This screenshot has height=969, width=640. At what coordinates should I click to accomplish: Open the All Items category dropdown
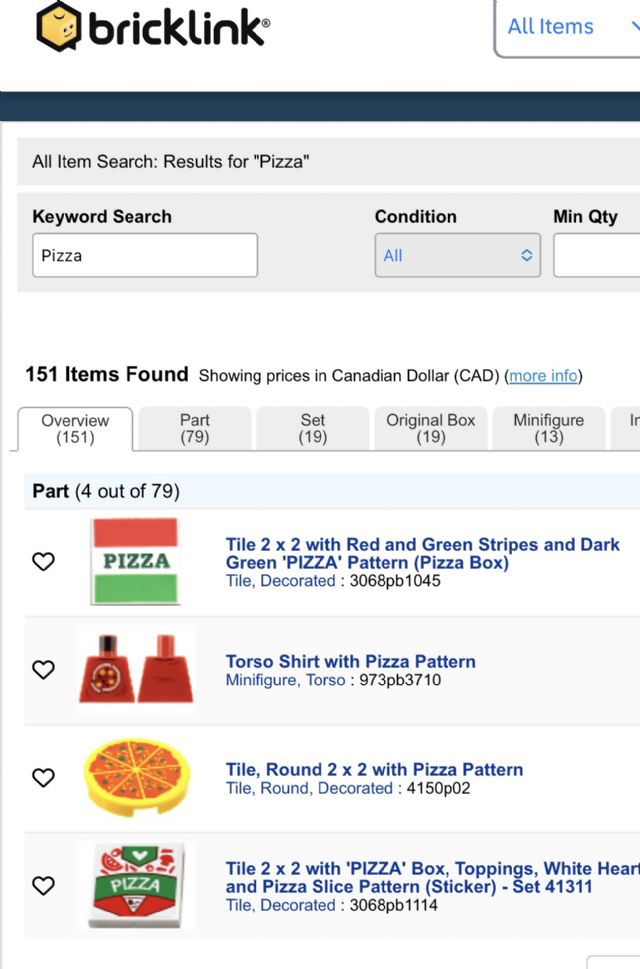(566, 27)
